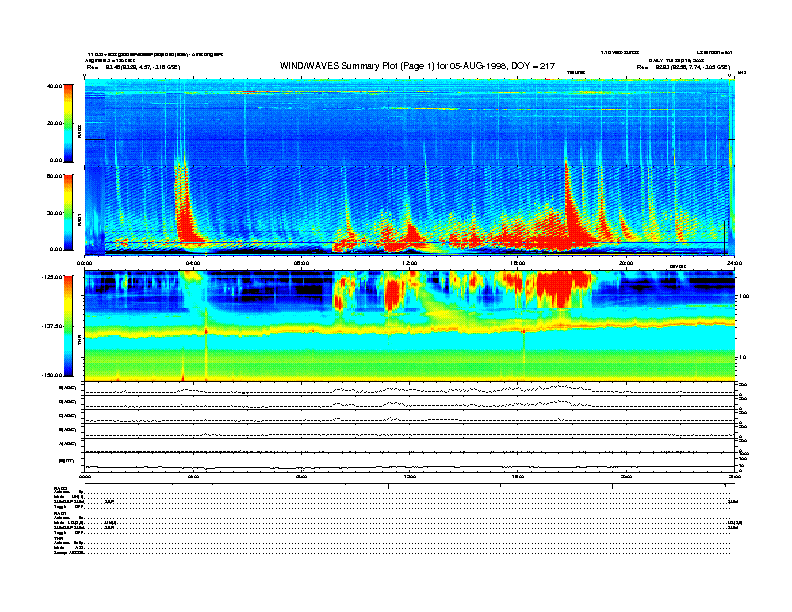The width and height of the screenshot is (792, 612).
Task: Click the -150.00 color scale label
Action: 52,375
